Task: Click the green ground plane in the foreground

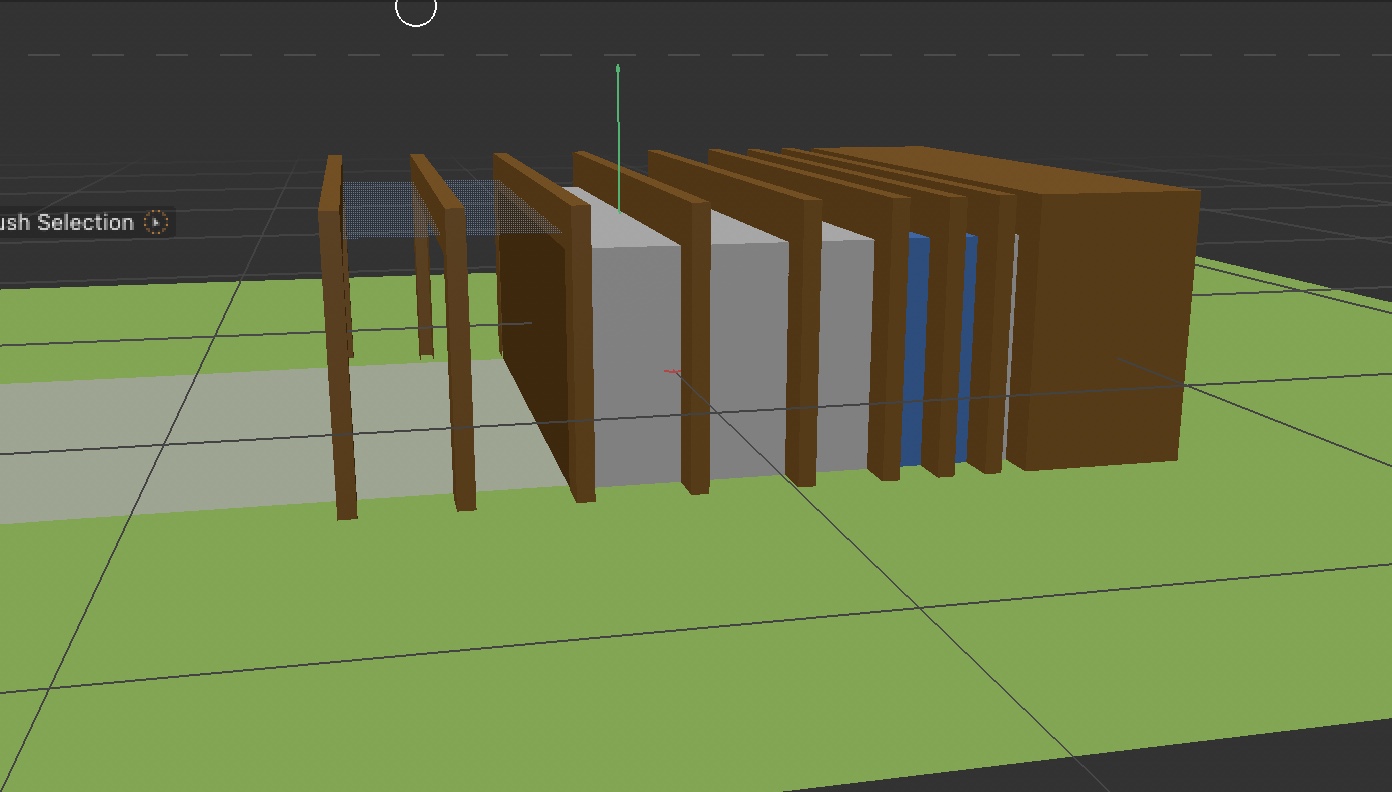Action: click(600, 650)
